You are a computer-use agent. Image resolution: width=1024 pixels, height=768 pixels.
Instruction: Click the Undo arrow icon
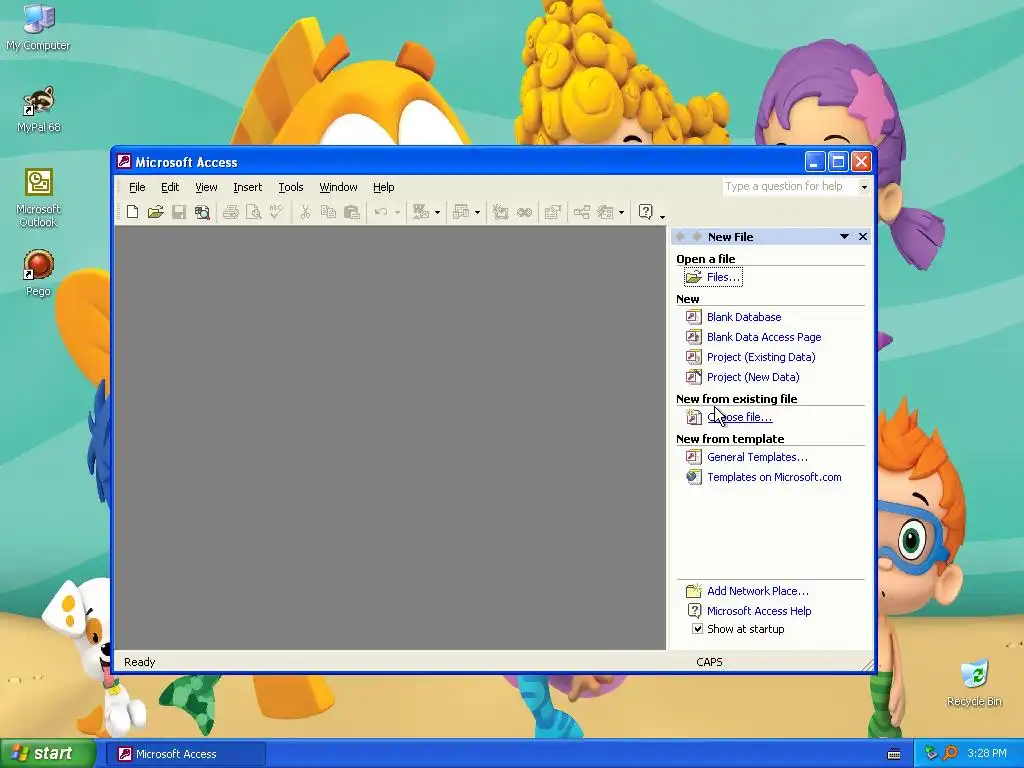(x=381, y=212)
